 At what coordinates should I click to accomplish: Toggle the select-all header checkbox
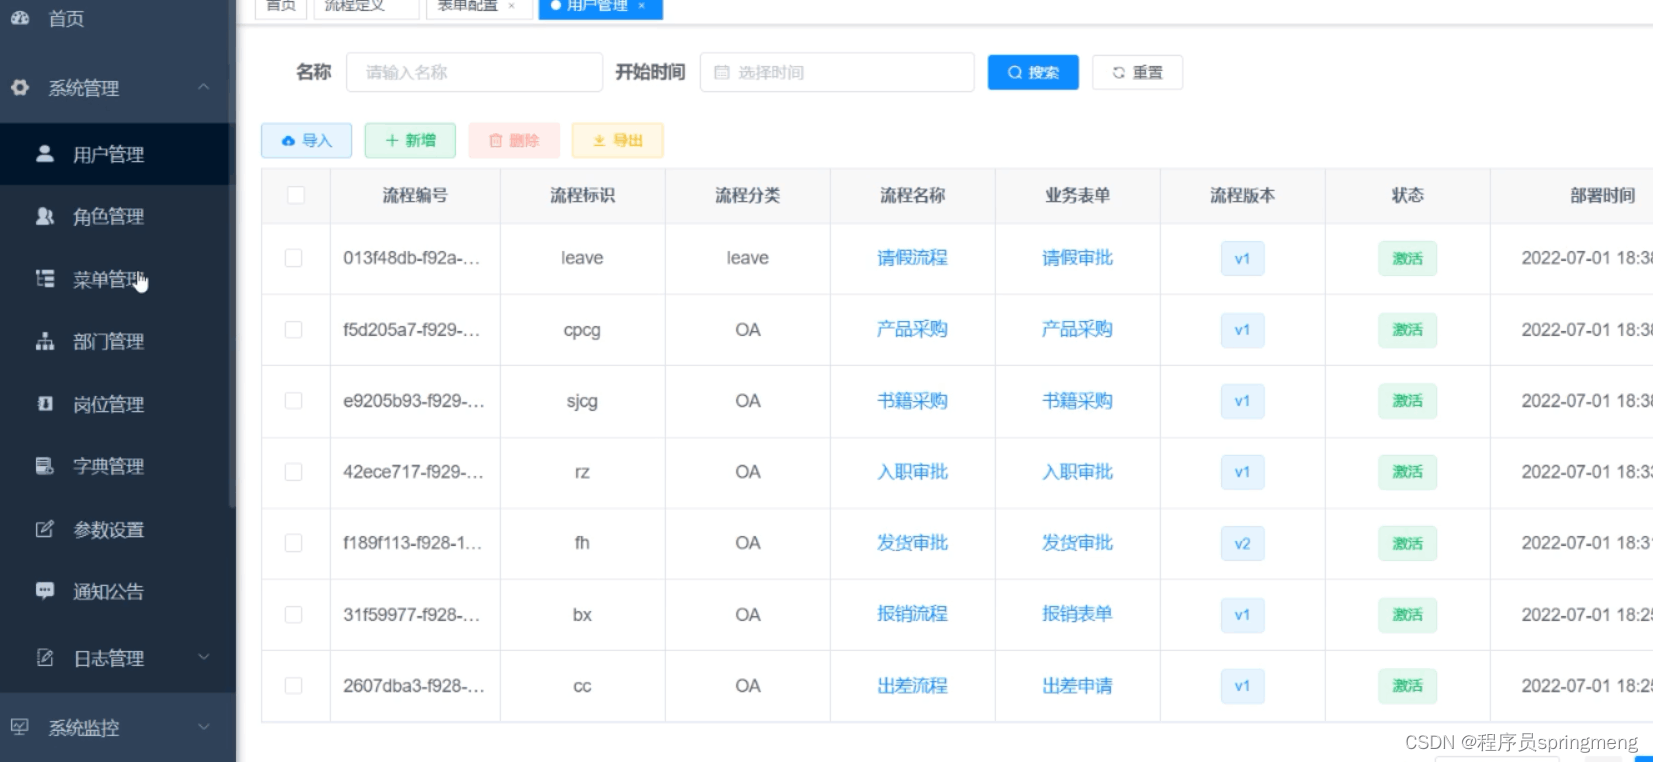click(x=296, y=195)
